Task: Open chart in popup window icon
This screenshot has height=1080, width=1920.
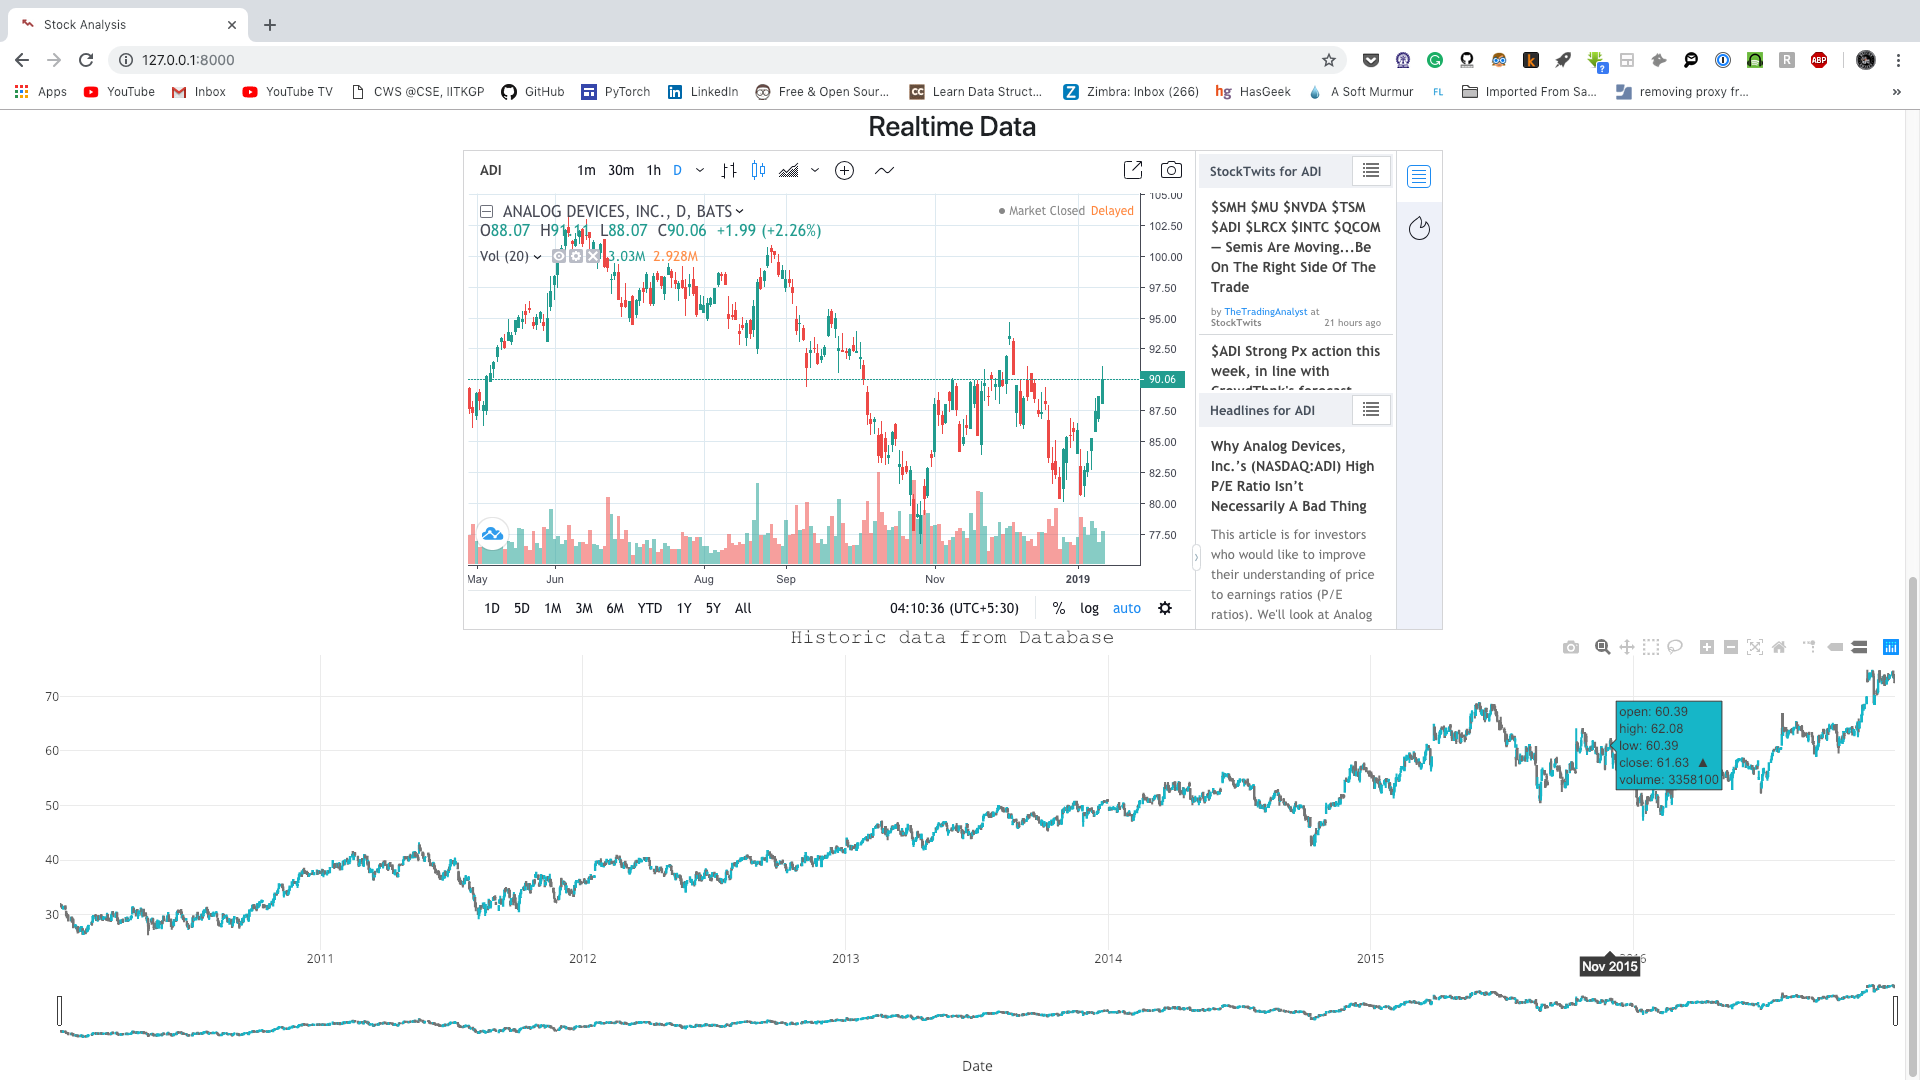Action: pos(1133,170)
